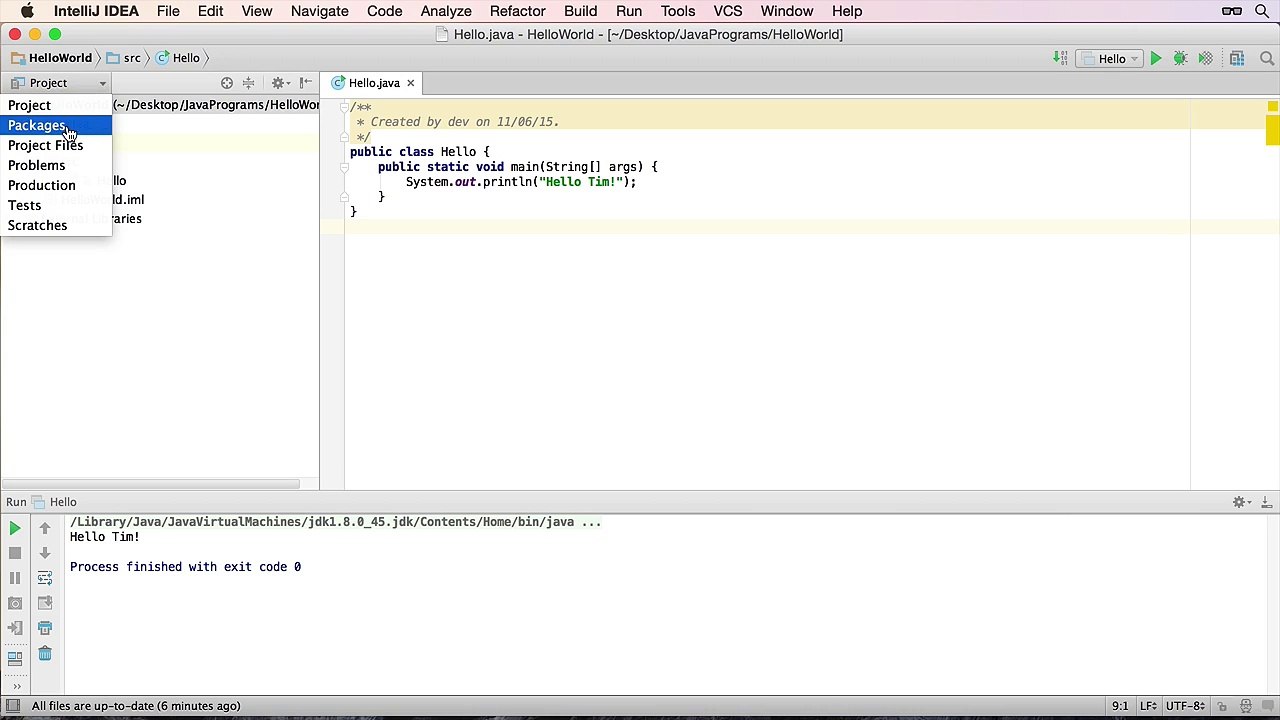Open macOS Spotlight search icon
Viewport: 1280px width, 720px height.
click(x=1260, y=11)
